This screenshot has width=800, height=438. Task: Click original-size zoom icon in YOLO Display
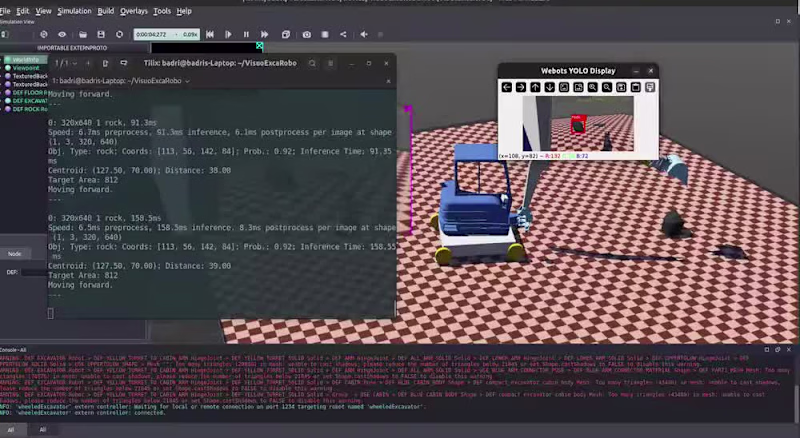pos(564,87)
